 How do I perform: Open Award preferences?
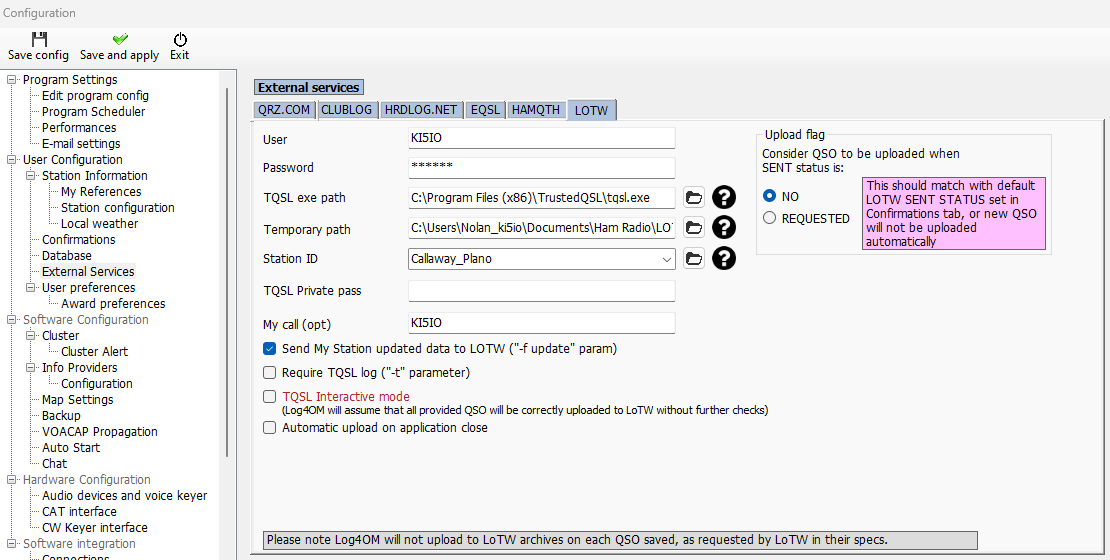pyautogui.click(x=113, y=304)
